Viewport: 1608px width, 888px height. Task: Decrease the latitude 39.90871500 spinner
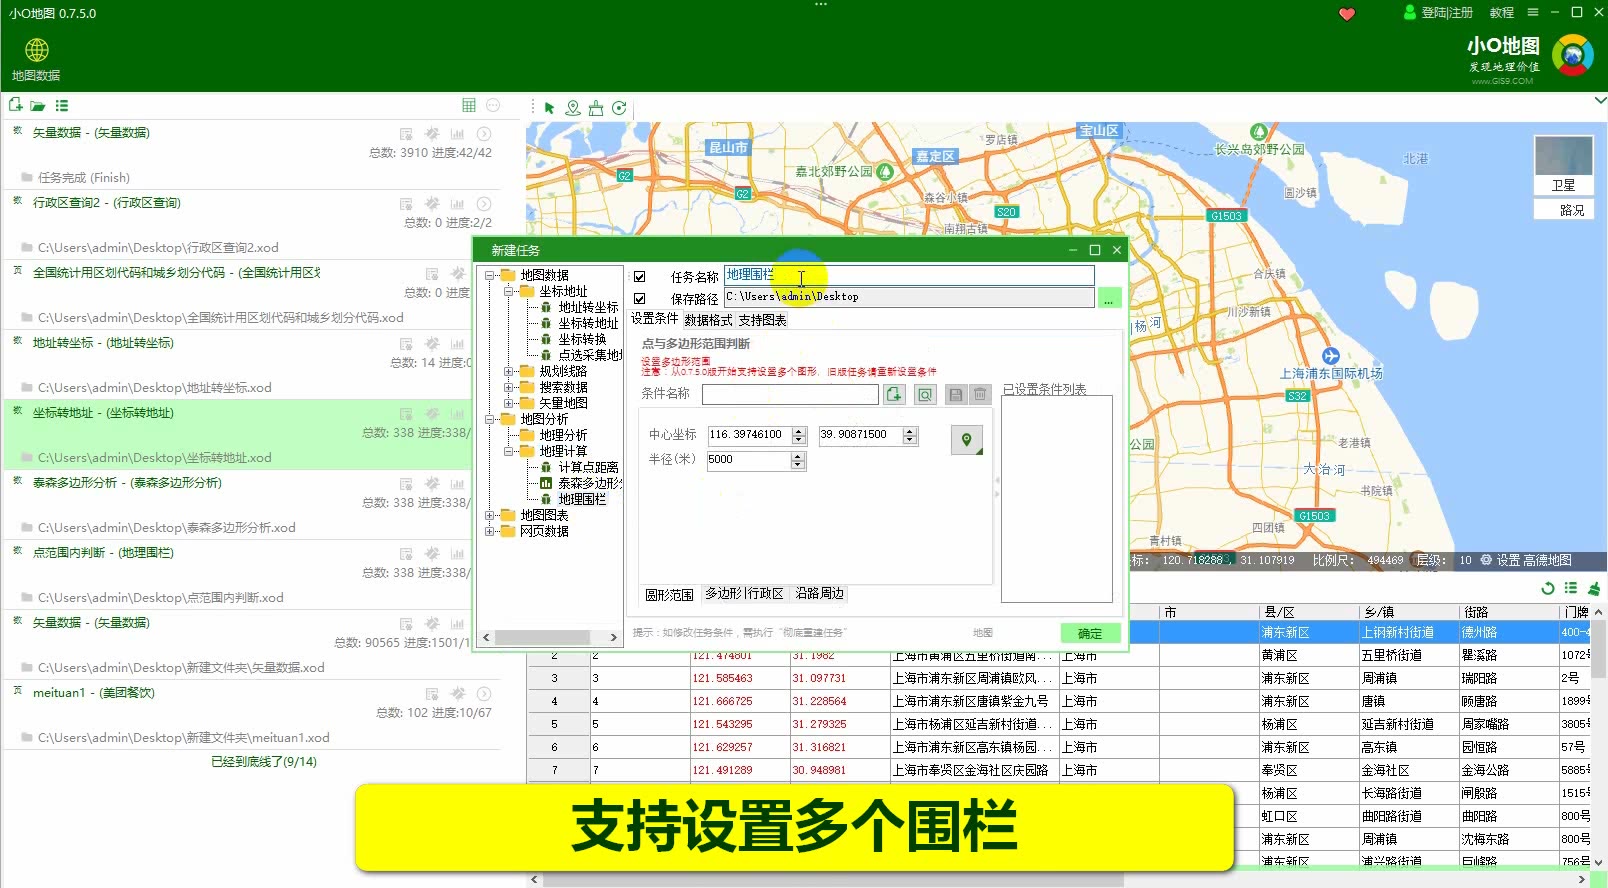tap(910, 440)
